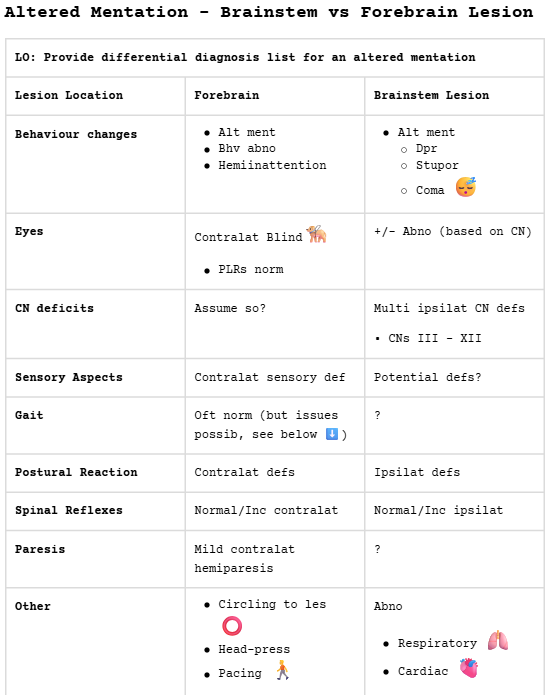The image size is (553, 695).
Task: Click the lungs emoji beside Respiratory
Action: (498, 640)
